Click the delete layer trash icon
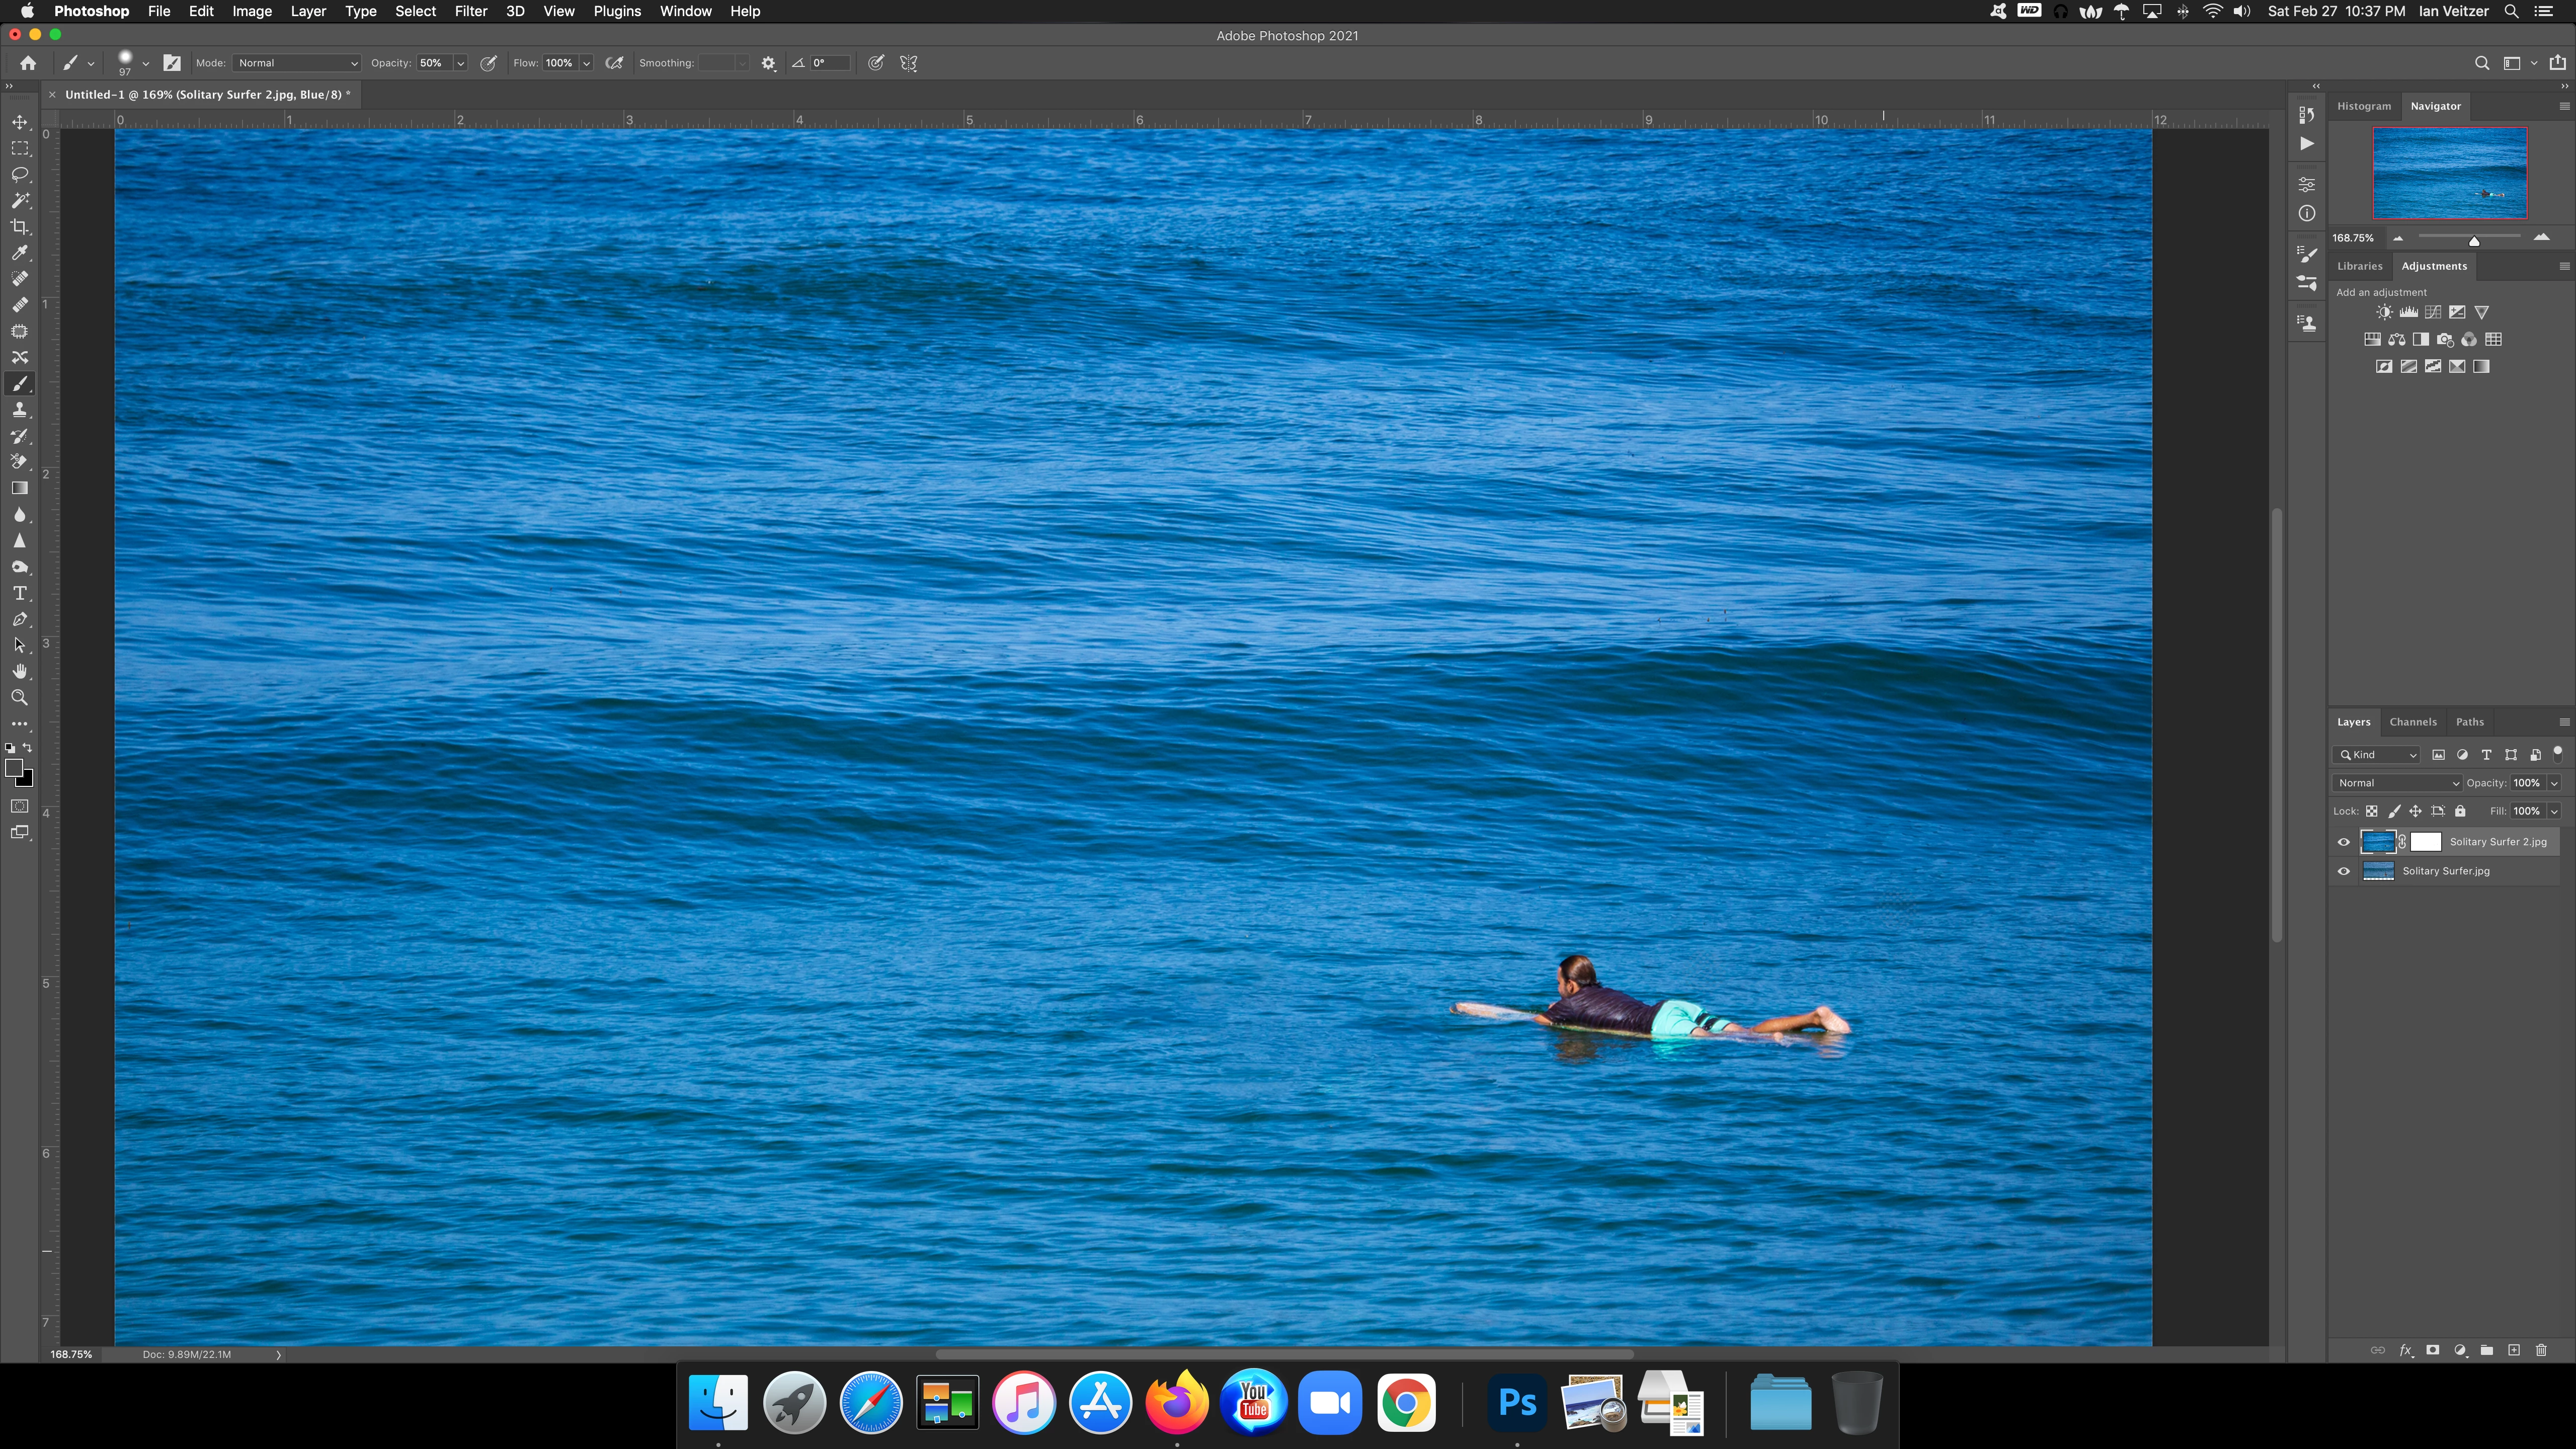This screenshot has width=2576, height=1449. coord(2541,1350)
